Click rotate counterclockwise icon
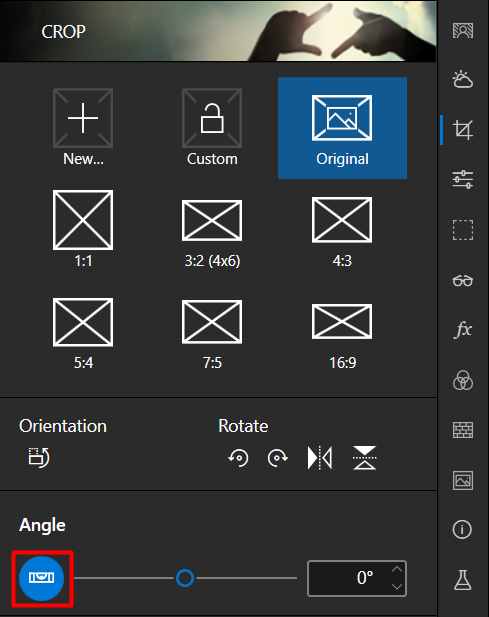This screenshot has width=489, height=617. (x=239, y=458)
